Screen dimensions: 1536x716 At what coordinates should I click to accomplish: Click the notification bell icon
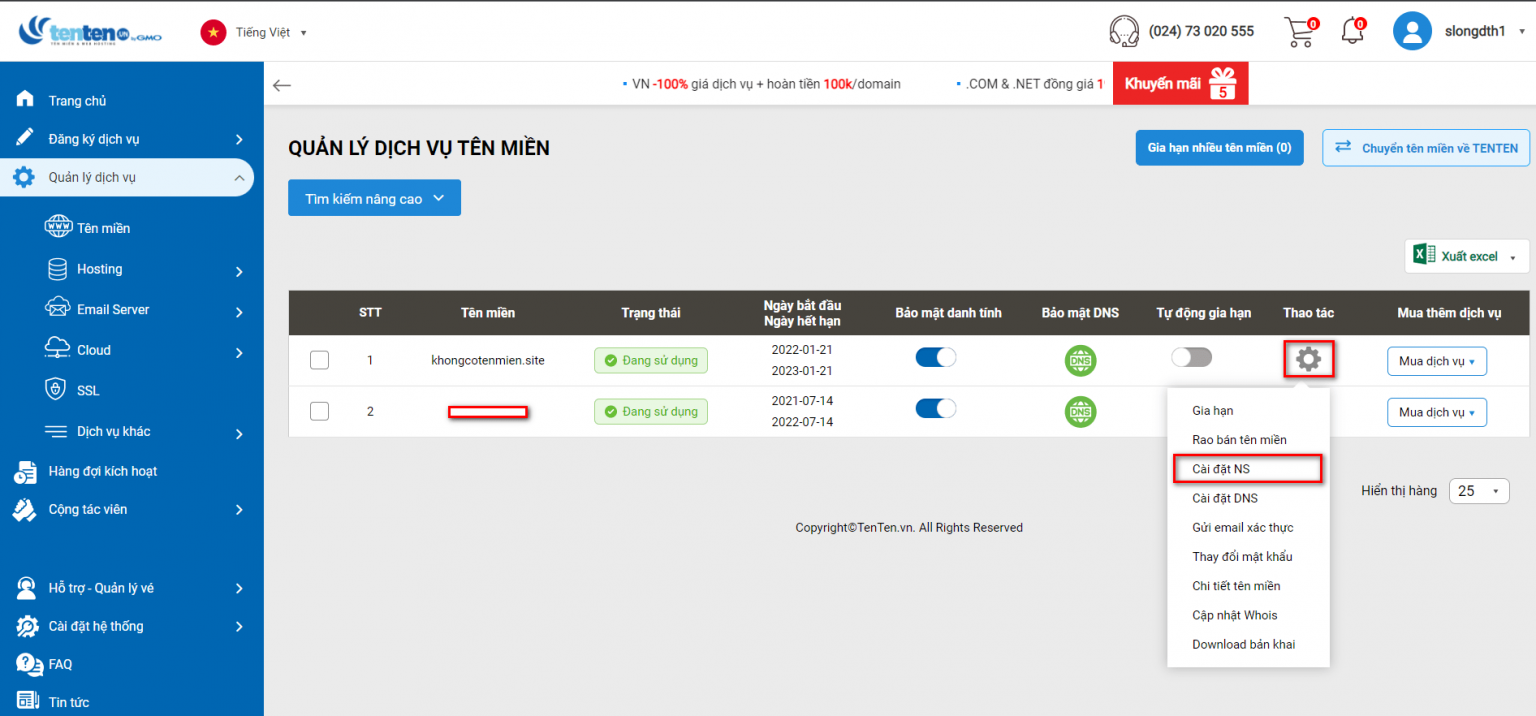tap(1352, 31)
